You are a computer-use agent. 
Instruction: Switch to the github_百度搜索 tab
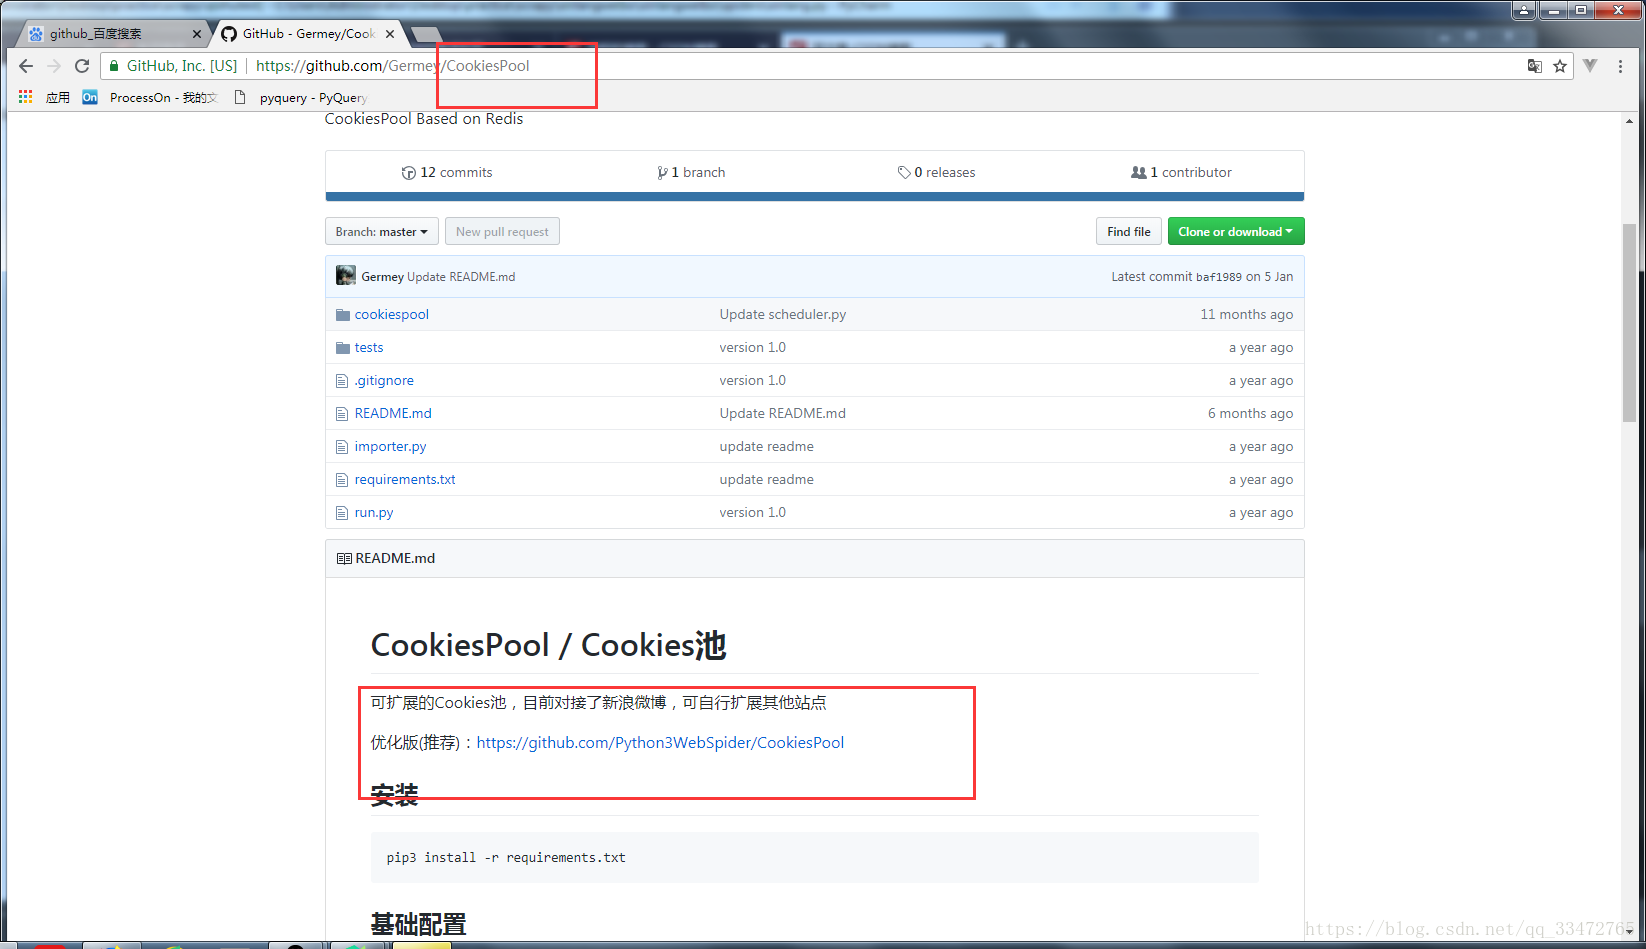[x=113, y=34]
